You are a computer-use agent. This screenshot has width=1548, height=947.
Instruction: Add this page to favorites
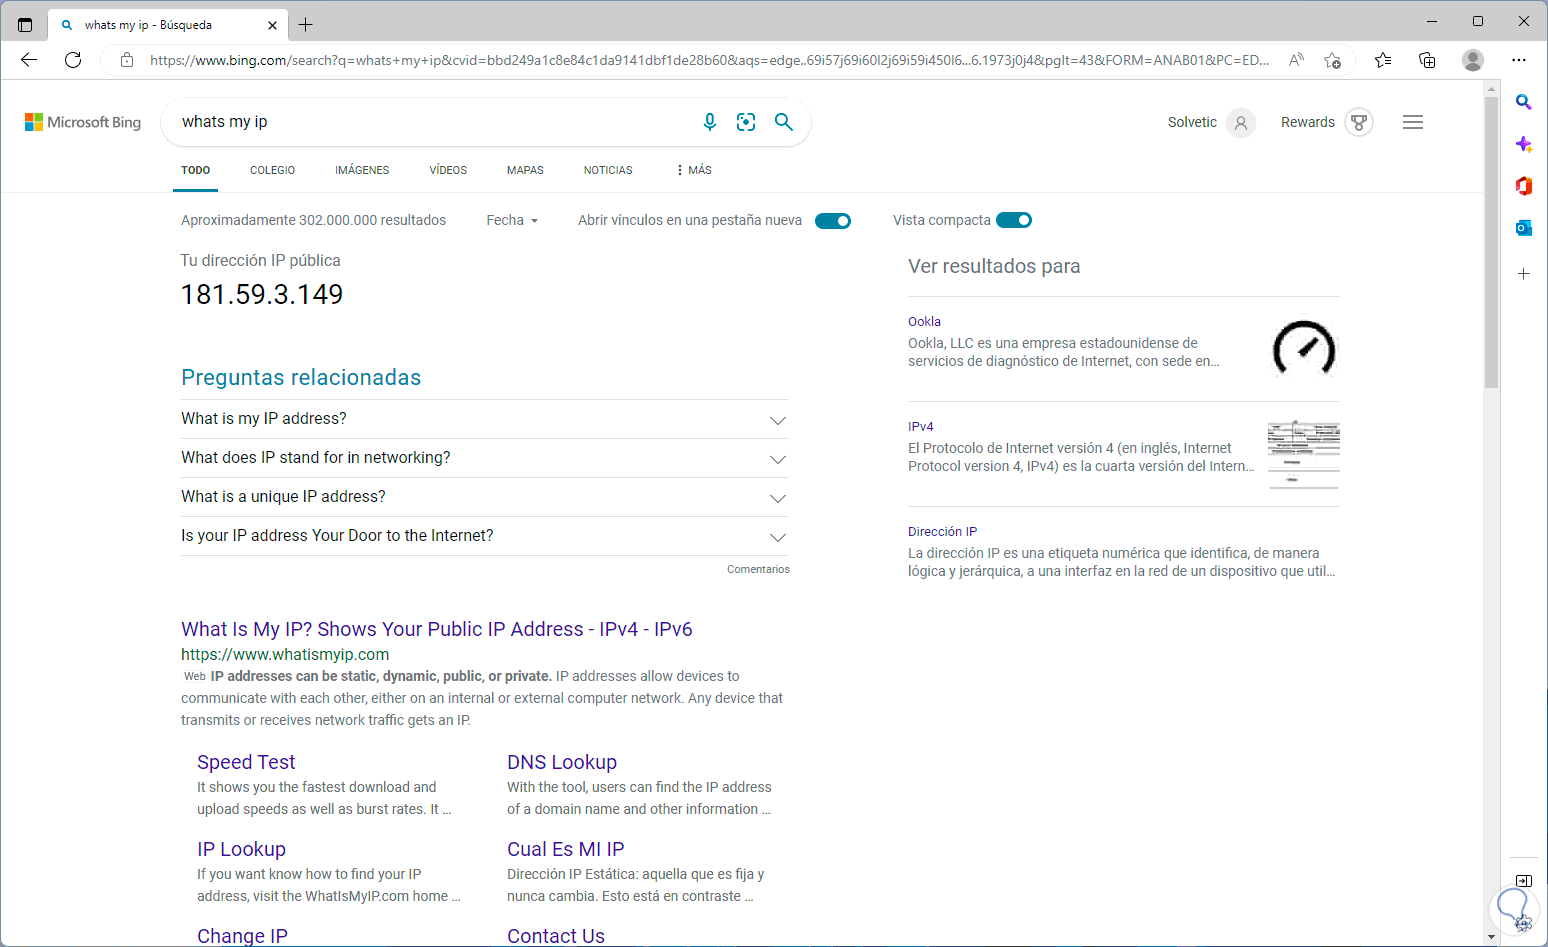1332,60
